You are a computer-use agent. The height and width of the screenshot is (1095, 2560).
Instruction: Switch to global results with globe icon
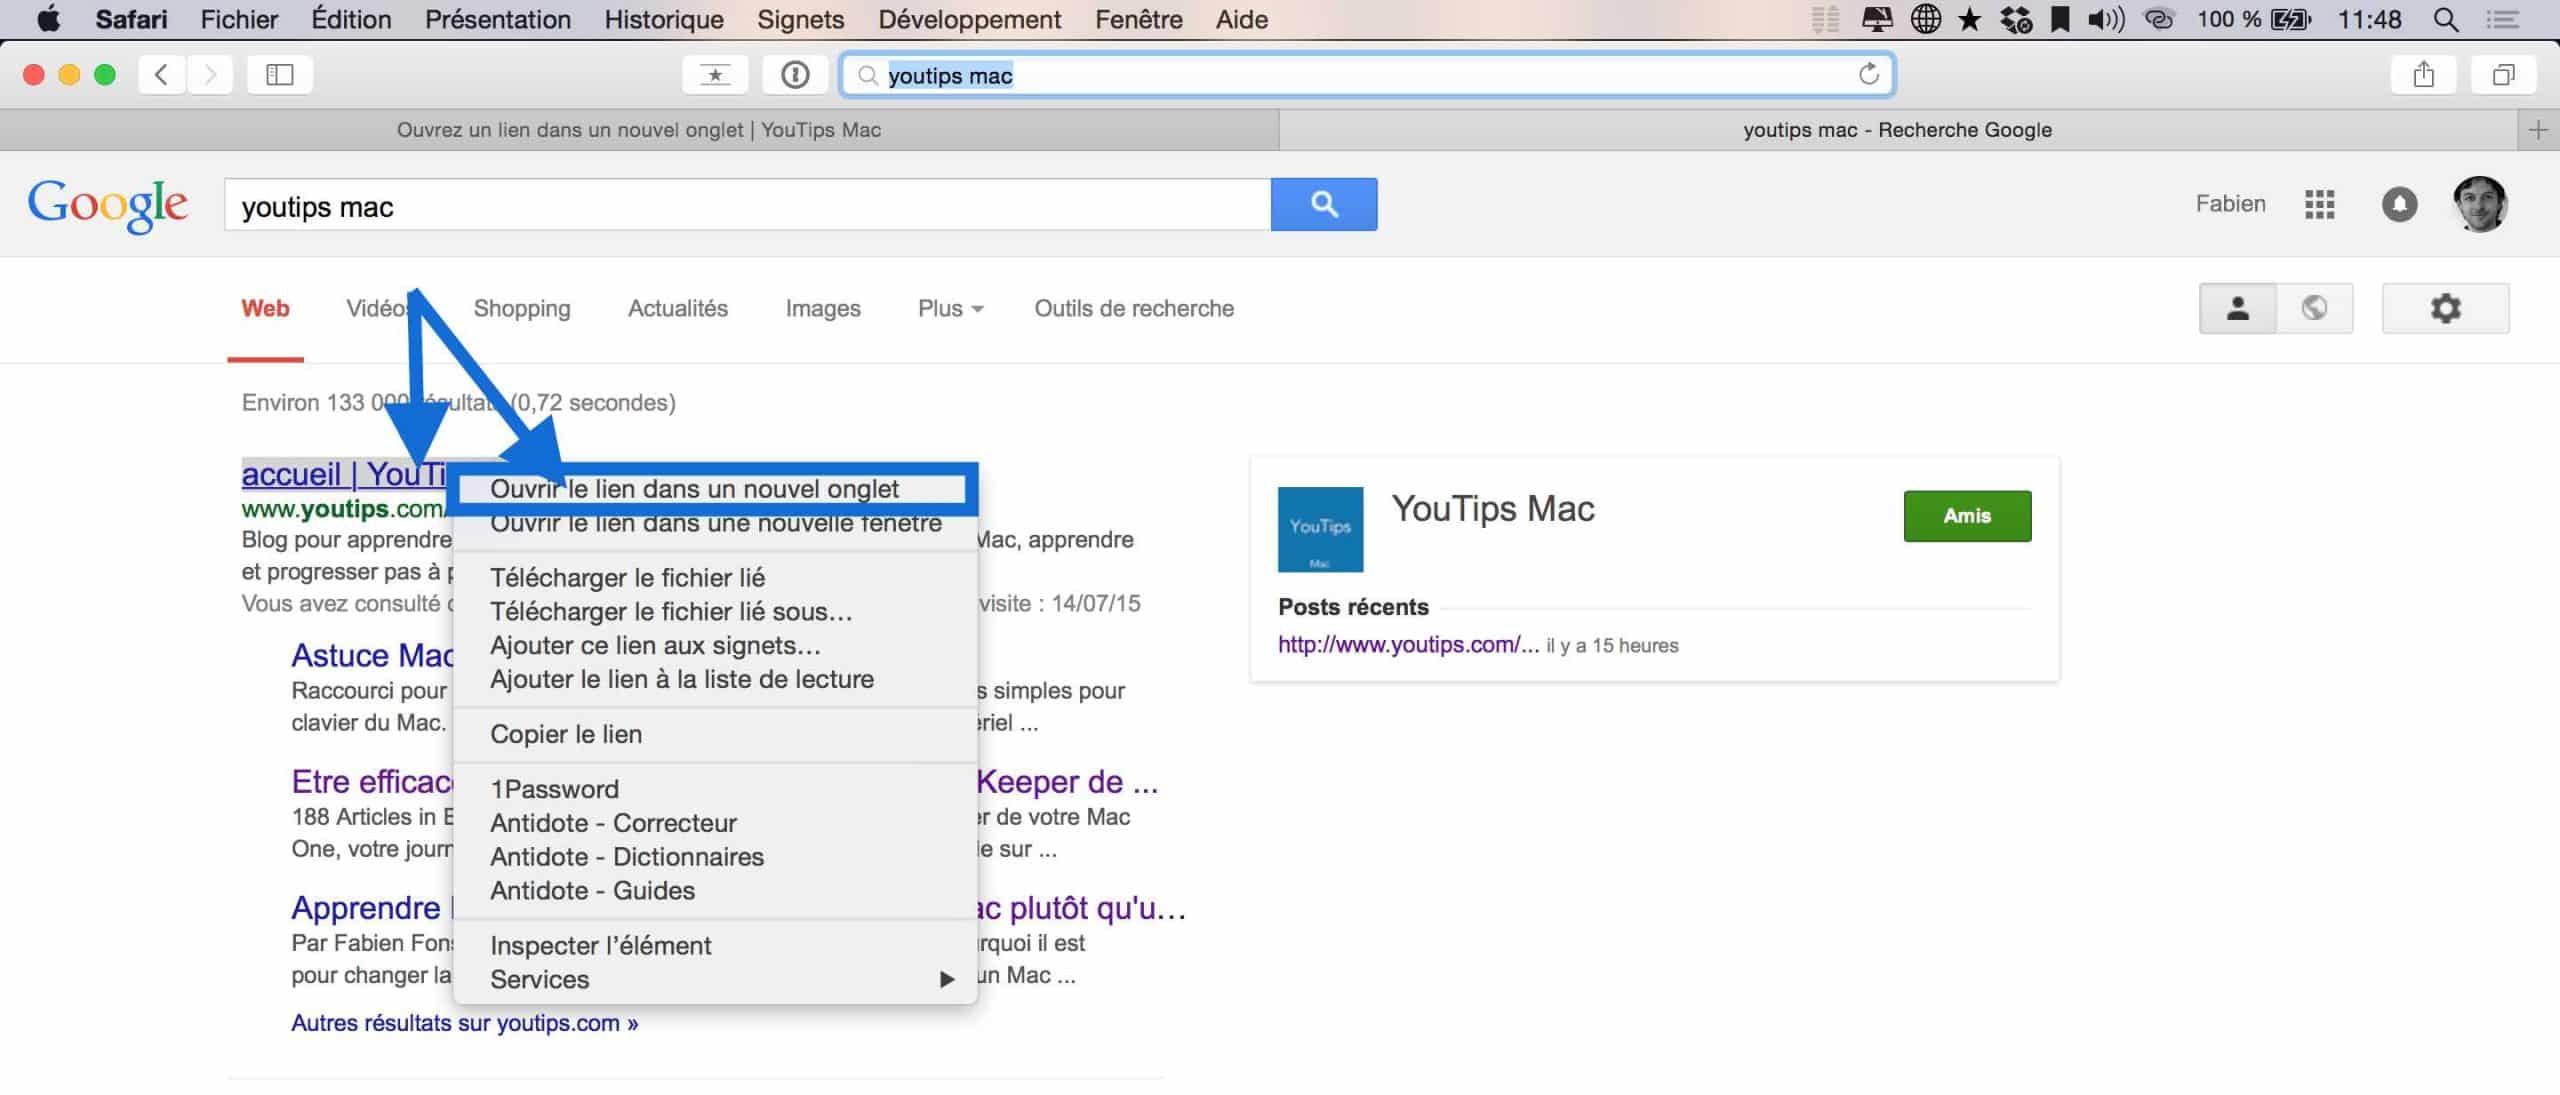click(x=2315, y=308)
